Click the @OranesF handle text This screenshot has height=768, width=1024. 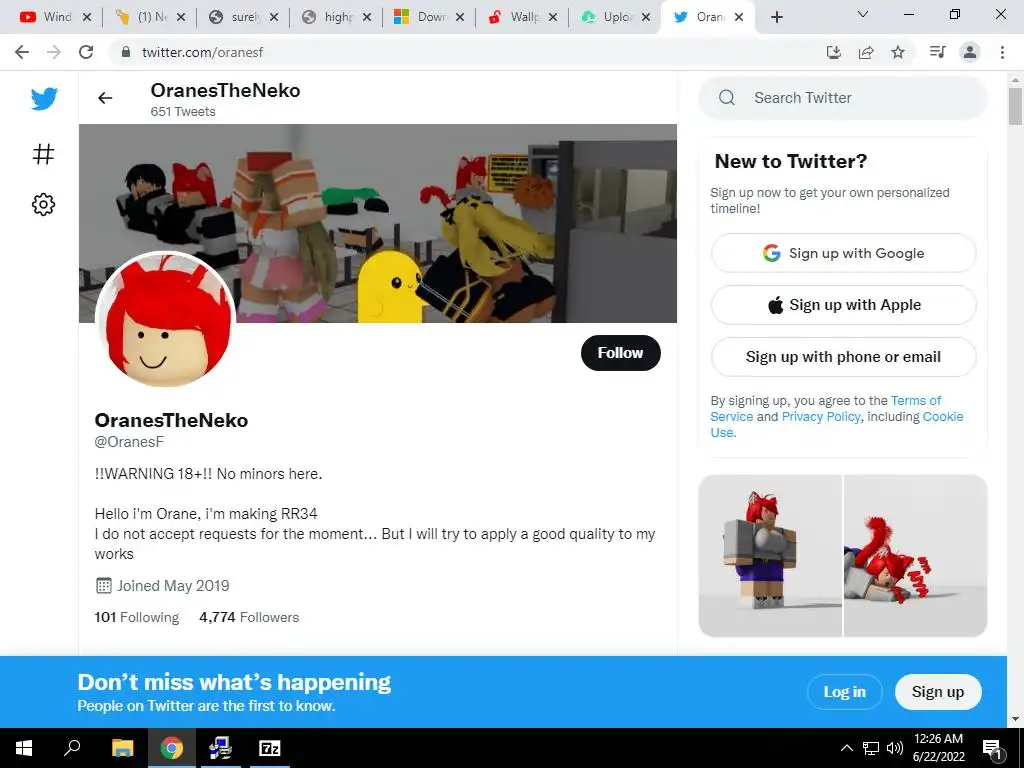coord(129,442)
